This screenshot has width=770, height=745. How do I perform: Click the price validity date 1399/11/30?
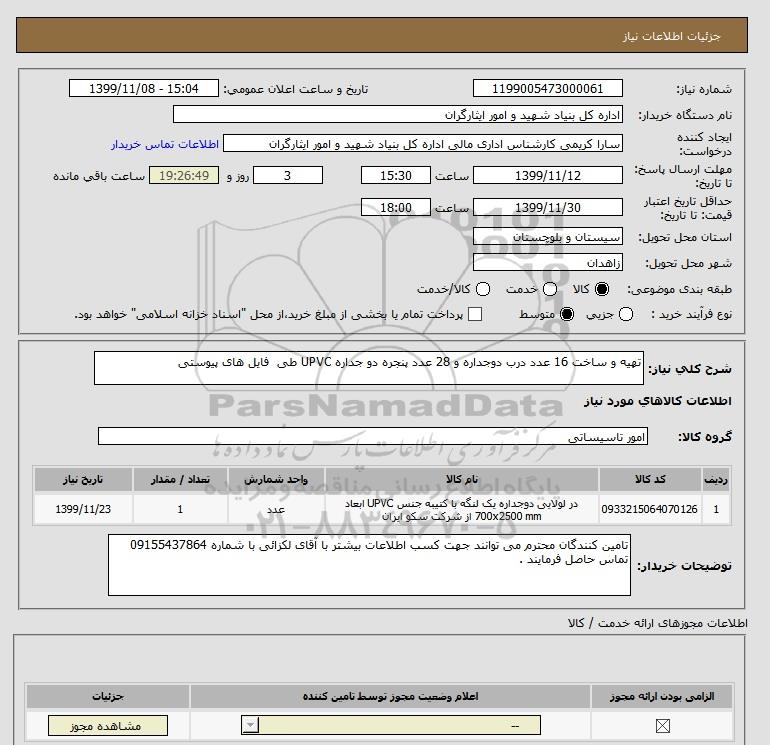(x=548, y=207)
